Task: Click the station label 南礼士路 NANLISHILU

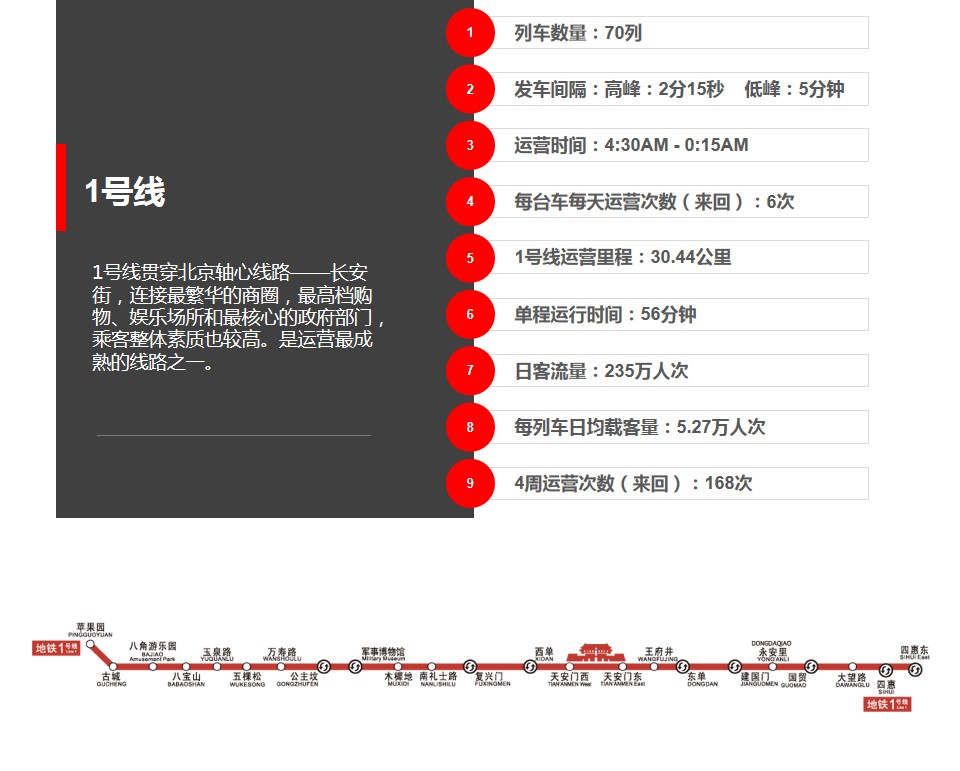Action: [x=438, y=679]
